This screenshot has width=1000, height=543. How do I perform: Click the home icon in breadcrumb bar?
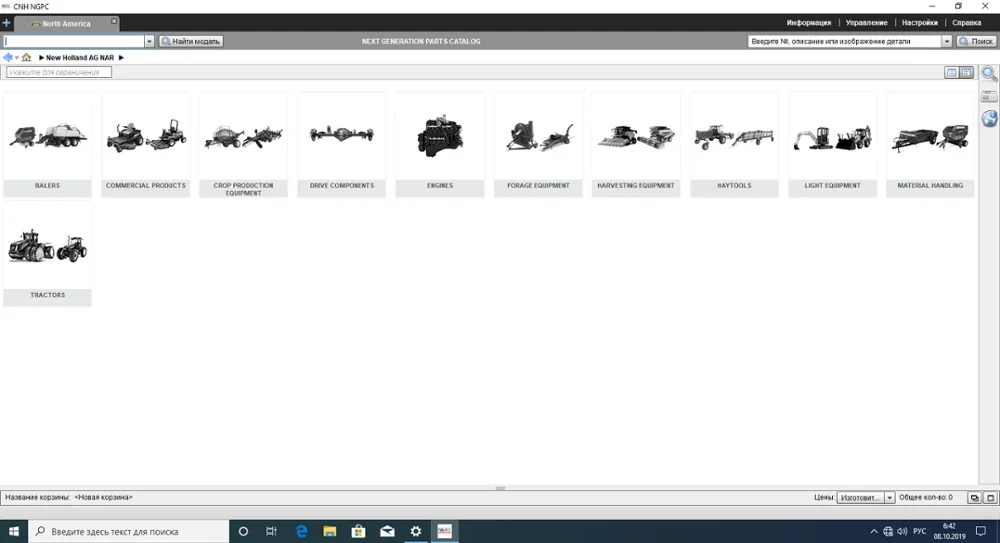[x=26, y=58]
